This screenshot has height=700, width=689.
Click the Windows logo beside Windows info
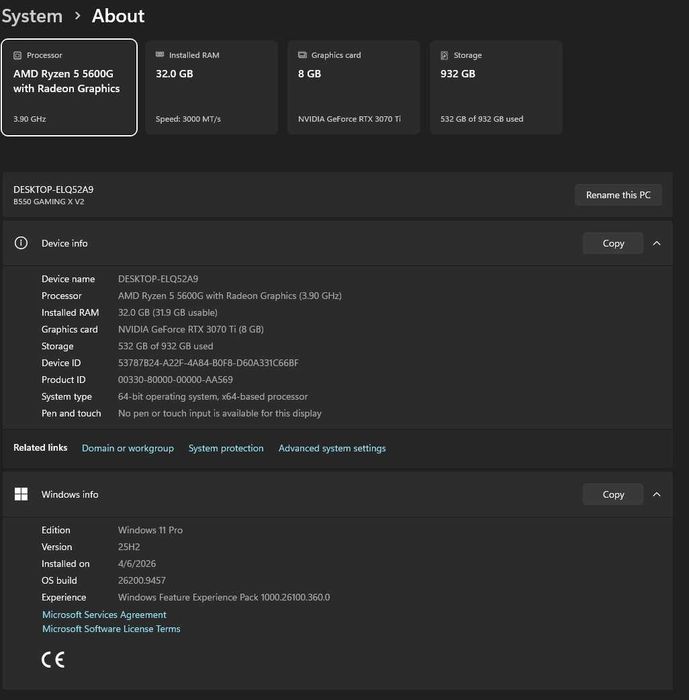pyautogui.click(x=21, y=494)
